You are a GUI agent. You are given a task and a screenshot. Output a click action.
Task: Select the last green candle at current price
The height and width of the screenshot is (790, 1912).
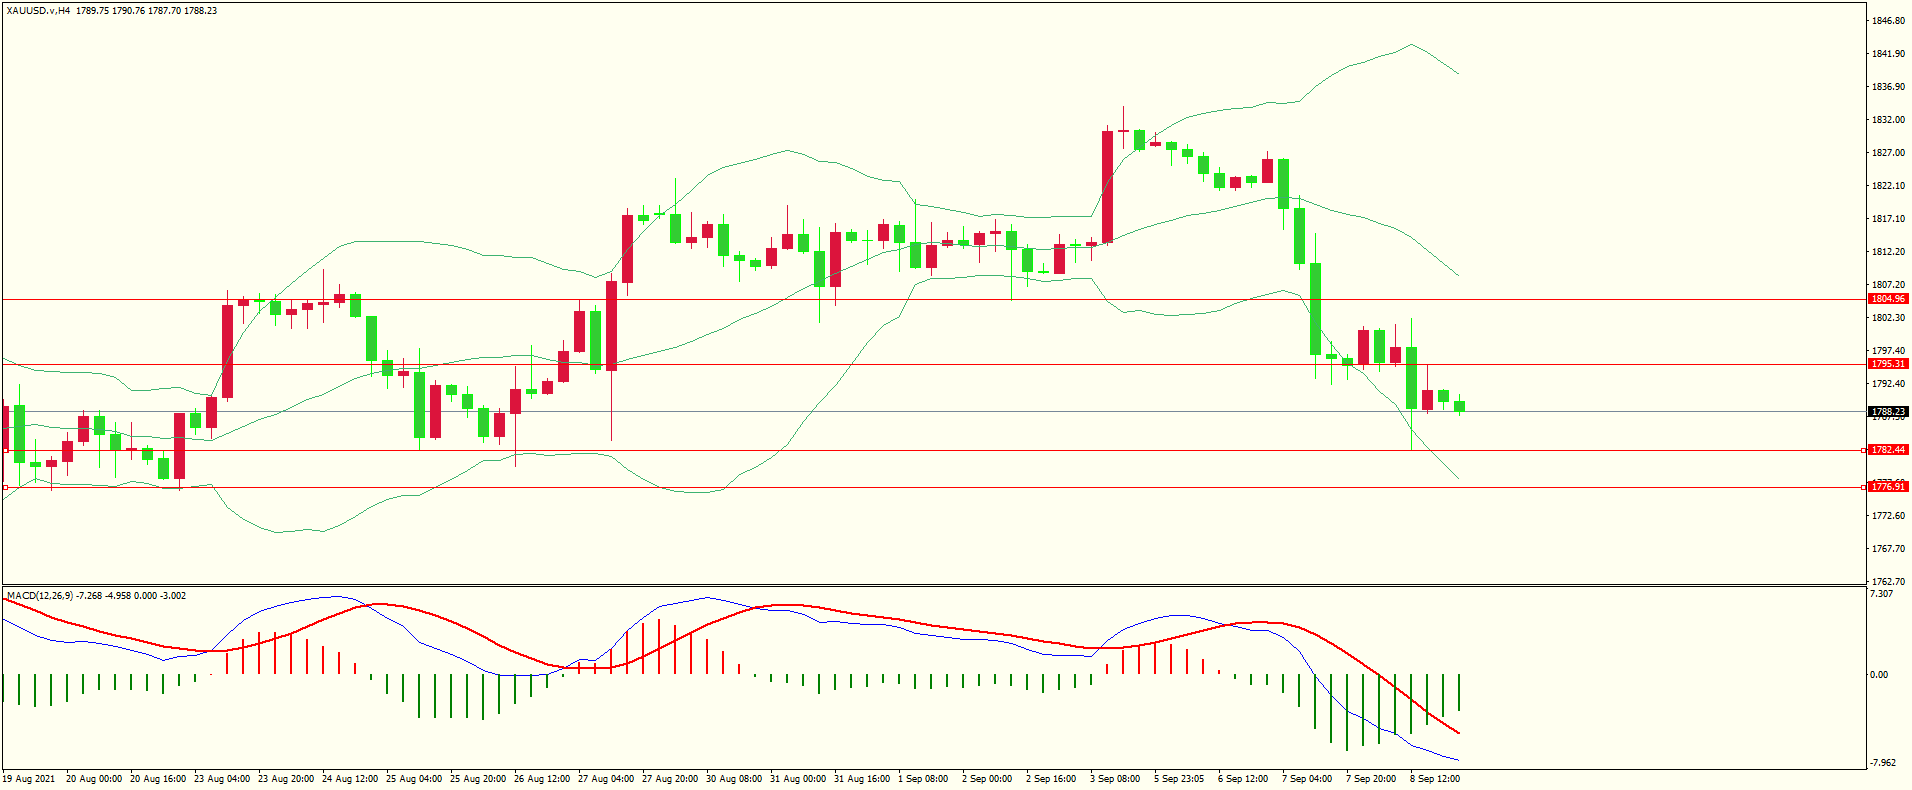(1459, 406)
